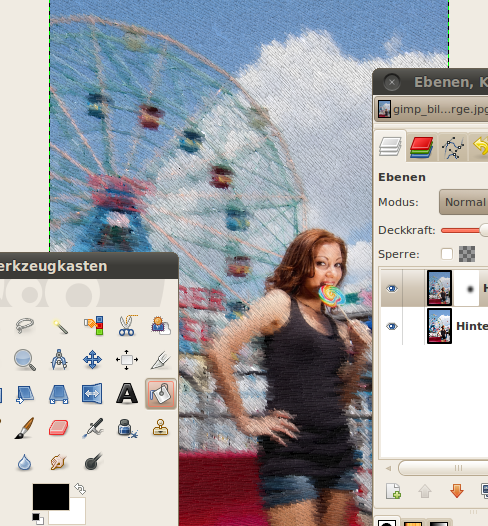Raise the selected layer with up arrow
Screen dimensions: 488x526
[425, 491]
